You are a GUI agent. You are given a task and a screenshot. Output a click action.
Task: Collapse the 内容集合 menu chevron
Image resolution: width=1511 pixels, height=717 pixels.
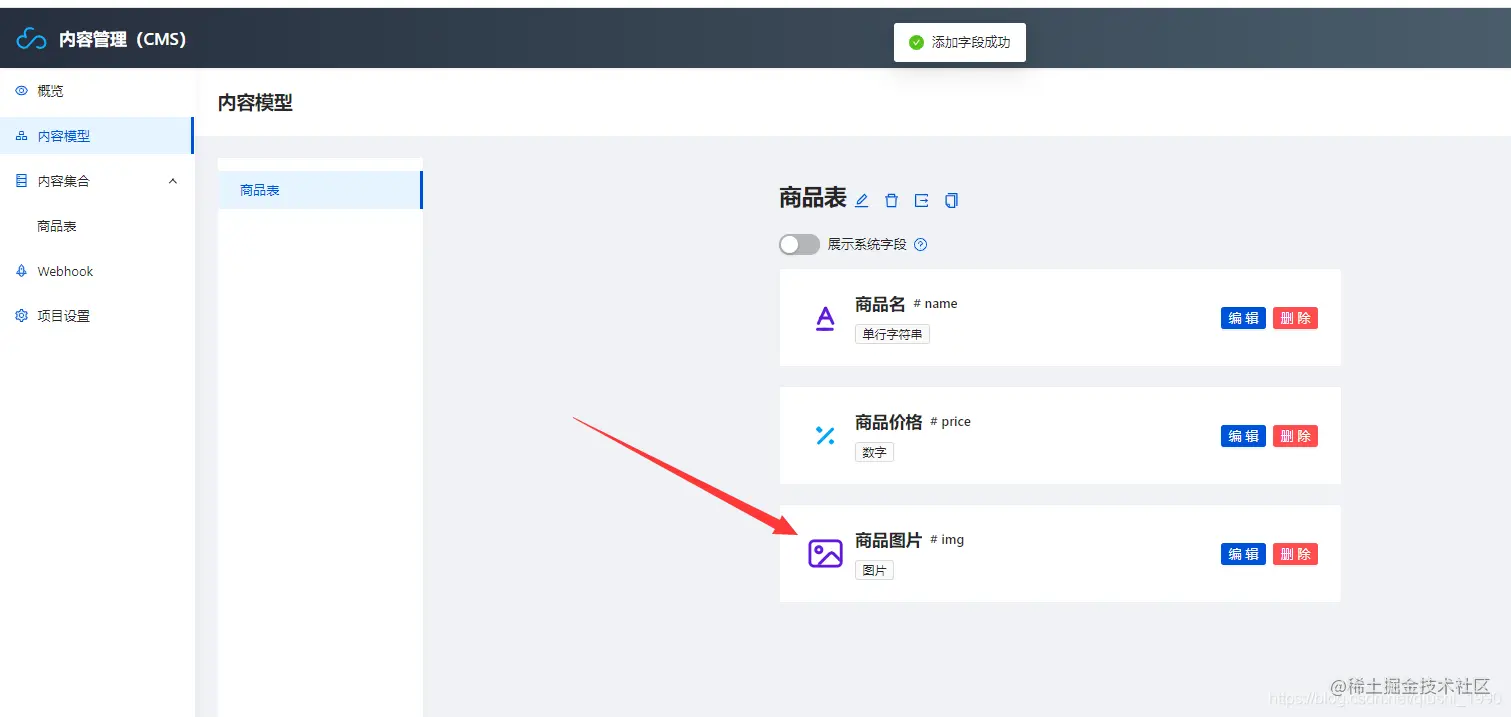coord(173,181)
